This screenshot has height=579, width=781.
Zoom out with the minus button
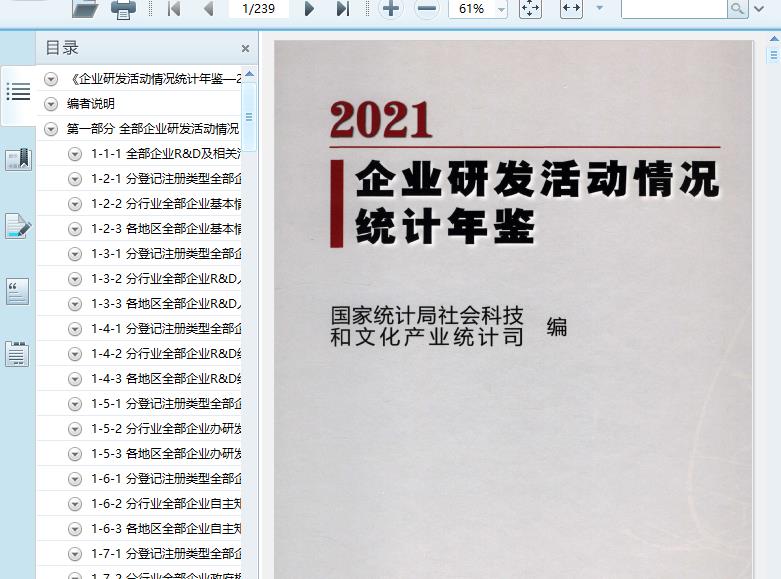427,8
